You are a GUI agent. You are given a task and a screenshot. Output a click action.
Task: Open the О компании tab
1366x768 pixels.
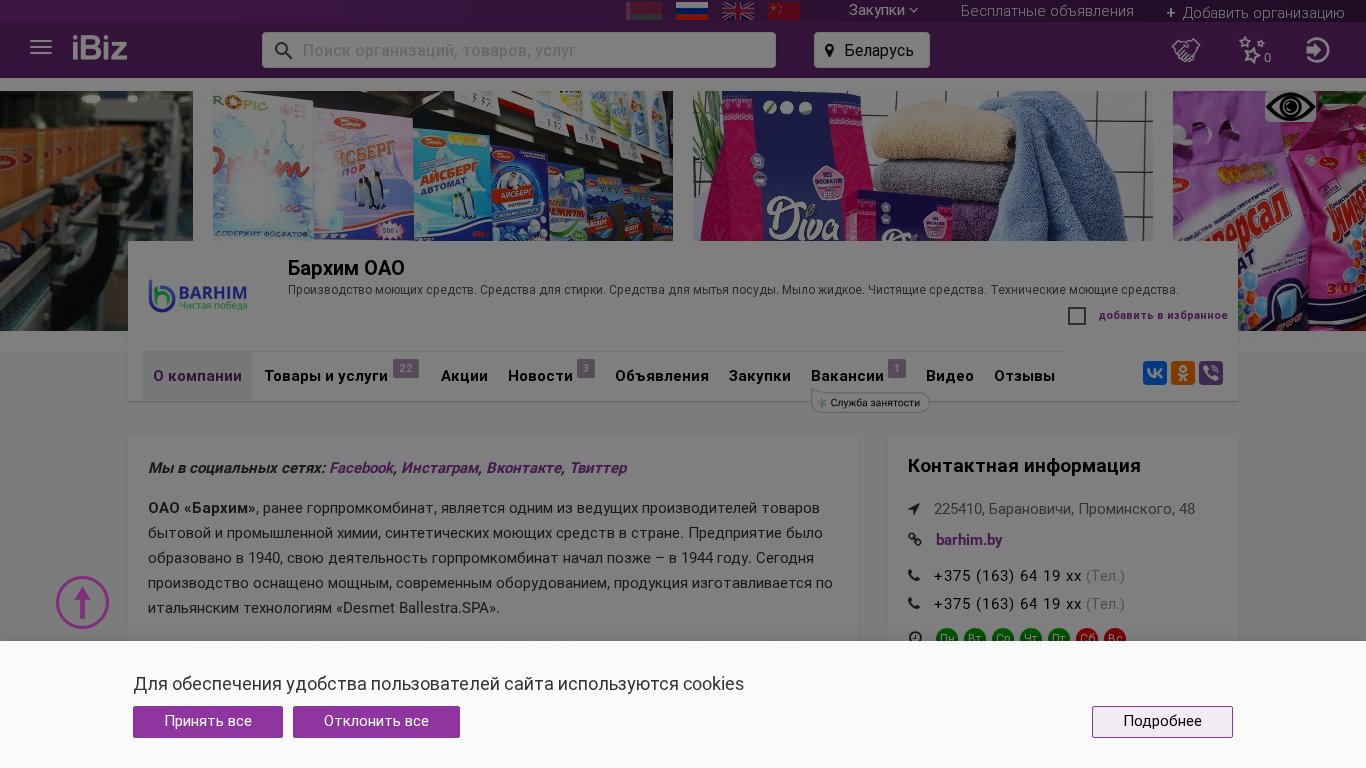(197, 376)
